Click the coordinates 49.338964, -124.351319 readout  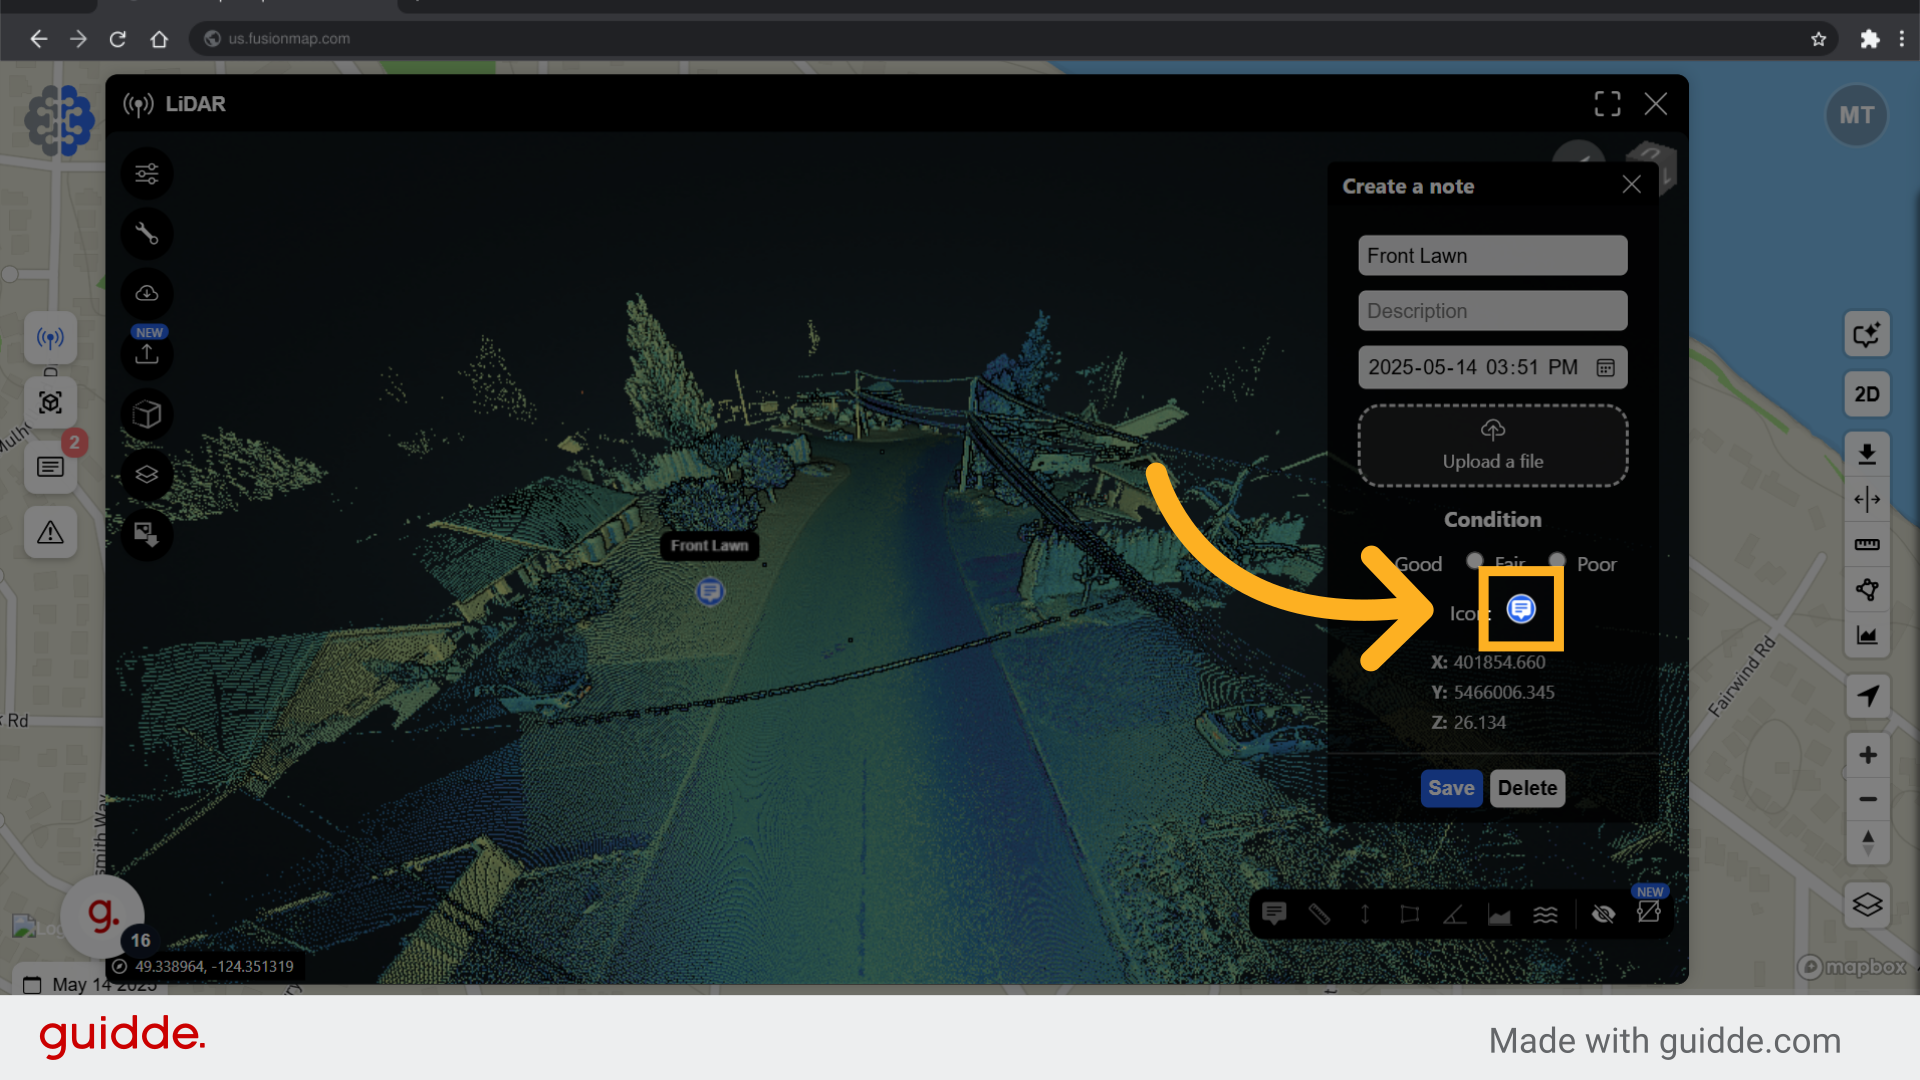[x=214, y=966]
